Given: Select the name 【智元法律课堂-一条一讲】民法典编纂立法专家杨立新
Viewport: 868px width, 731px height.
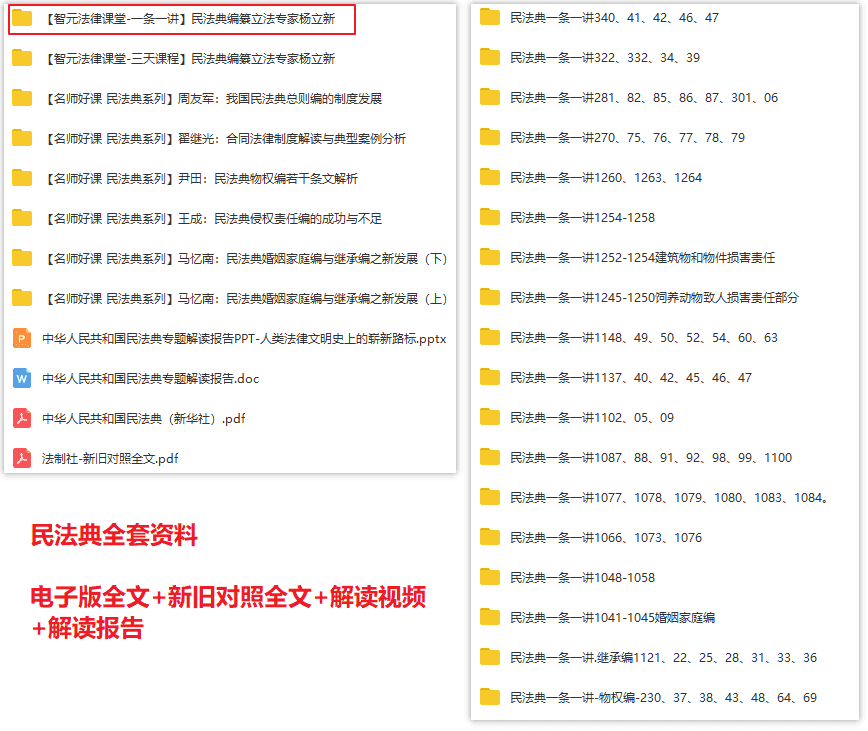Looking at the screenshot, I should click(x=189, y=19).
